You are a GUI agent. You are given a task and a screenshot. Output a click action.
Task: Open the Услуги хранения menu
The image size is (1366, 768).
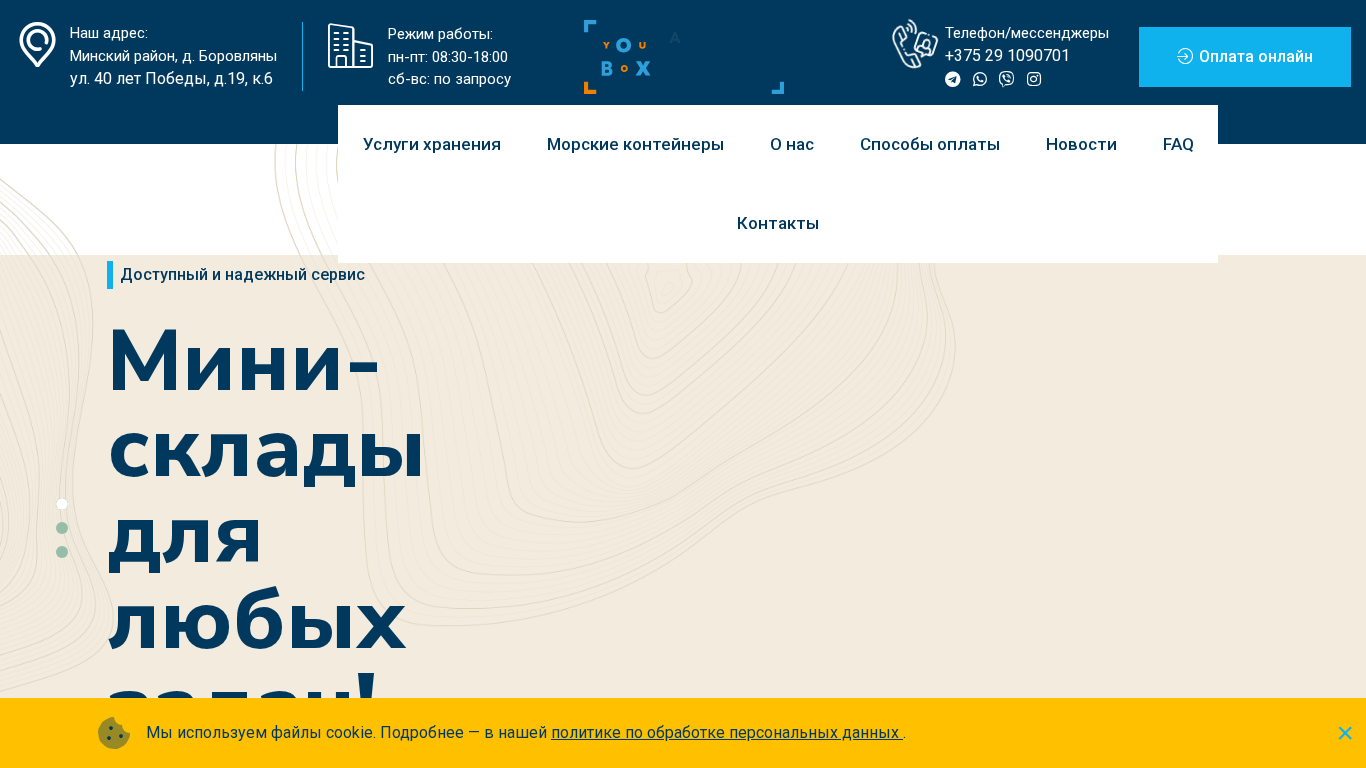[x=432, y=144]
